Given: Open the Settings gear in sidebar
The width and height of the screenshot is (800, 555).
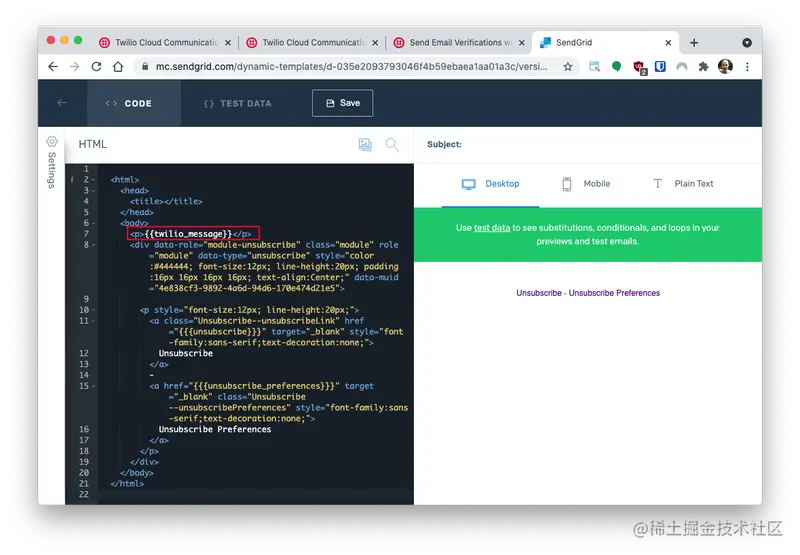Looking at the screenshot, I should click(52, 141).
